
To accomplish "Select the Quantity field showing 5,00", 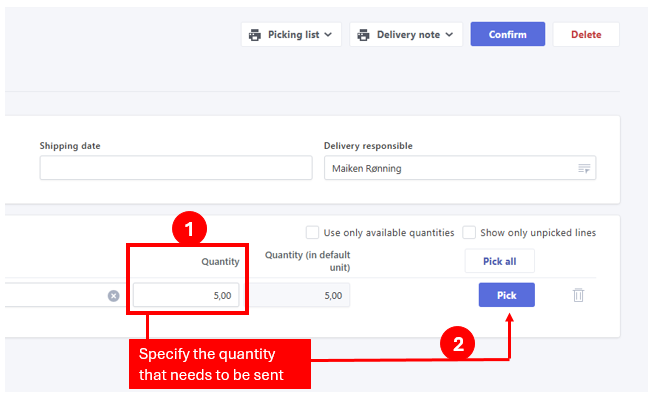I will pos(186,295).
